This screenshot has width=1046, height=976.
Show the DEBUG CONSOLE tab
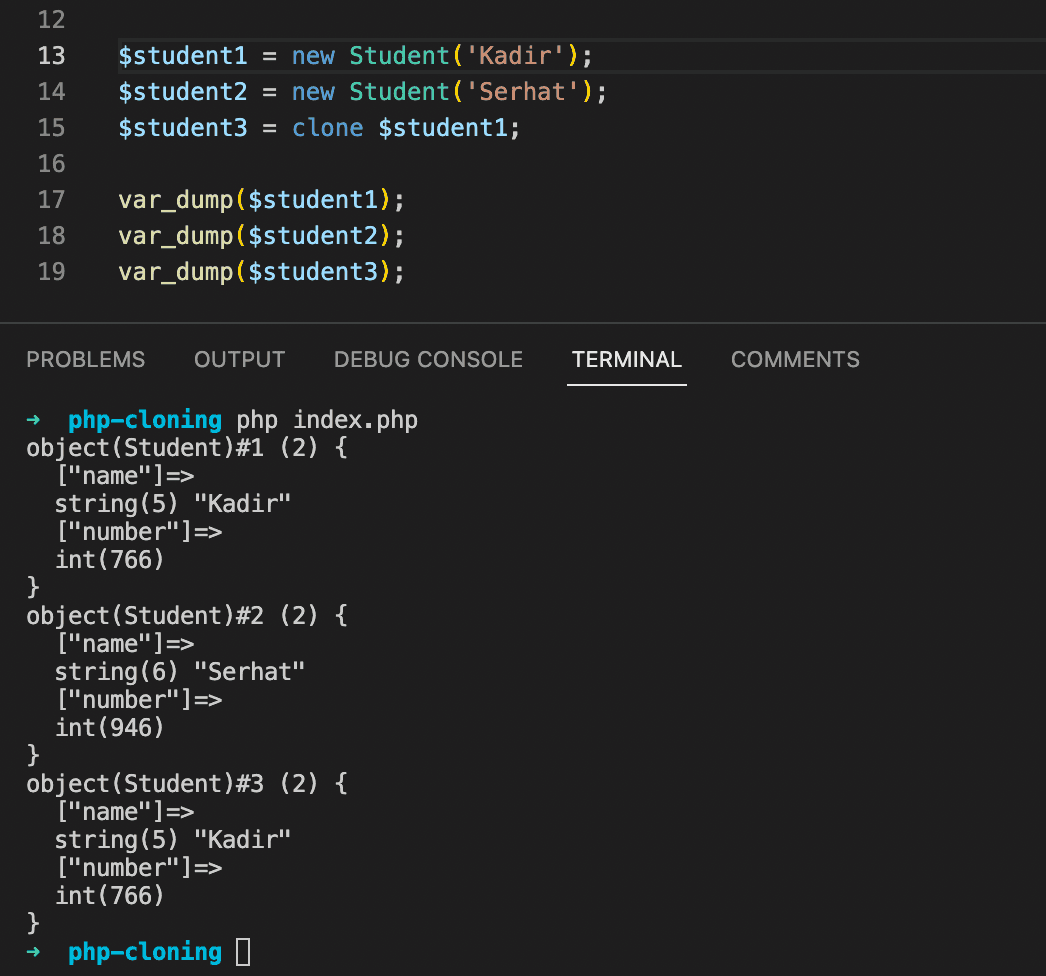tap(428, 360)
